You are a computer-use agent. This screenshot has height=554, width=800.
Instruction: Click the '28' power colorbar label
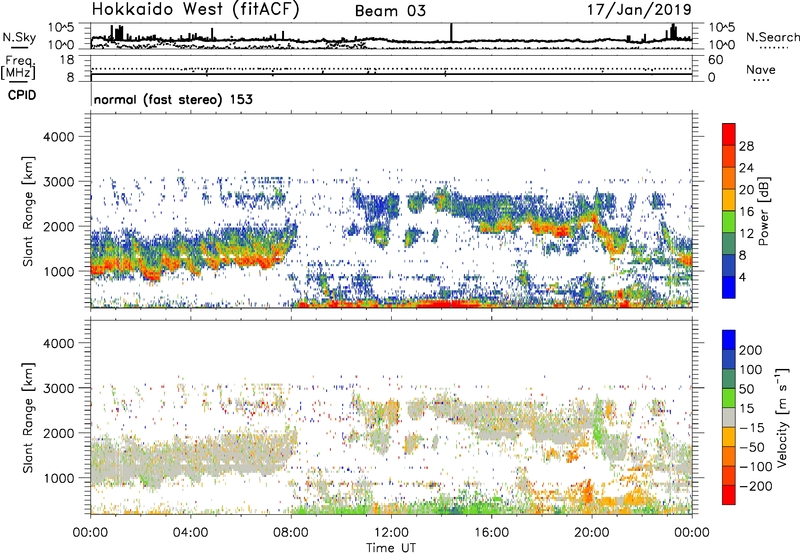(x=746, y=146)
